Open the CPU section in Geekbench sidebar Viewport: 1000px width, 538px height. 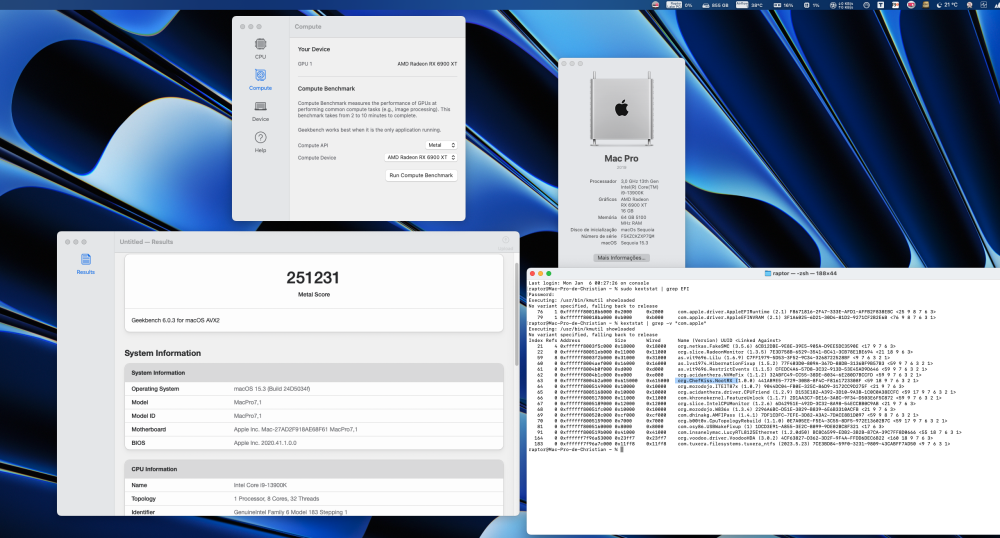(x=260, y=48)
